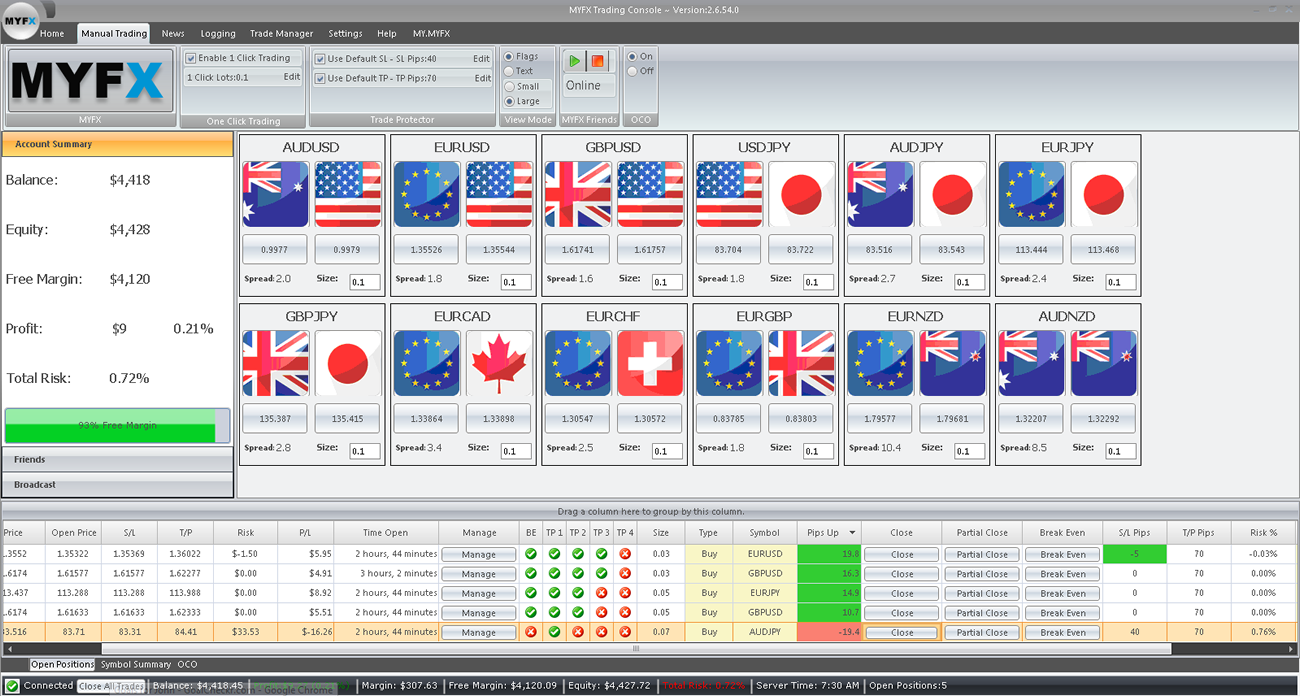This screenshot has width=1300, height=696.
Task: Click the AUDUSD ask price 0.9979 button
Action: tap(347, 249)
